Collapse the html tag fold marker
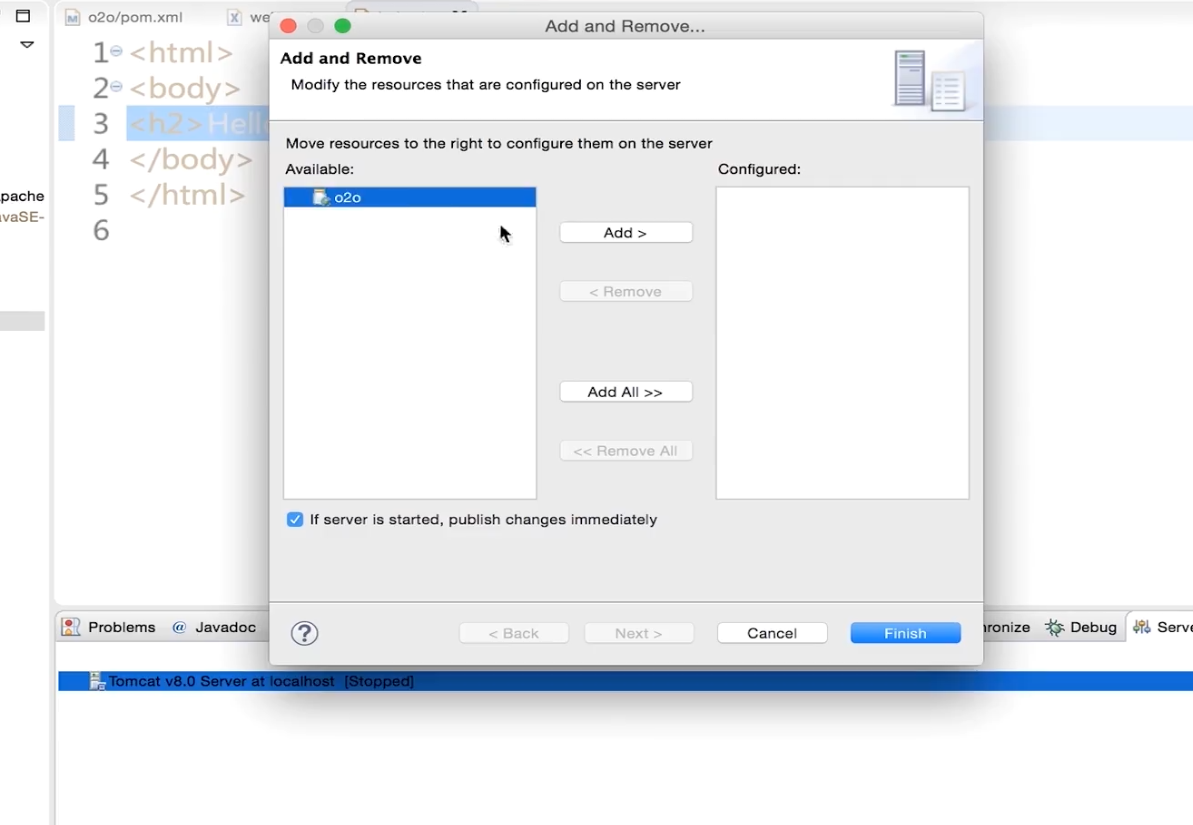1193x825 pixels. pyautogui.click(x=116, y=51)
